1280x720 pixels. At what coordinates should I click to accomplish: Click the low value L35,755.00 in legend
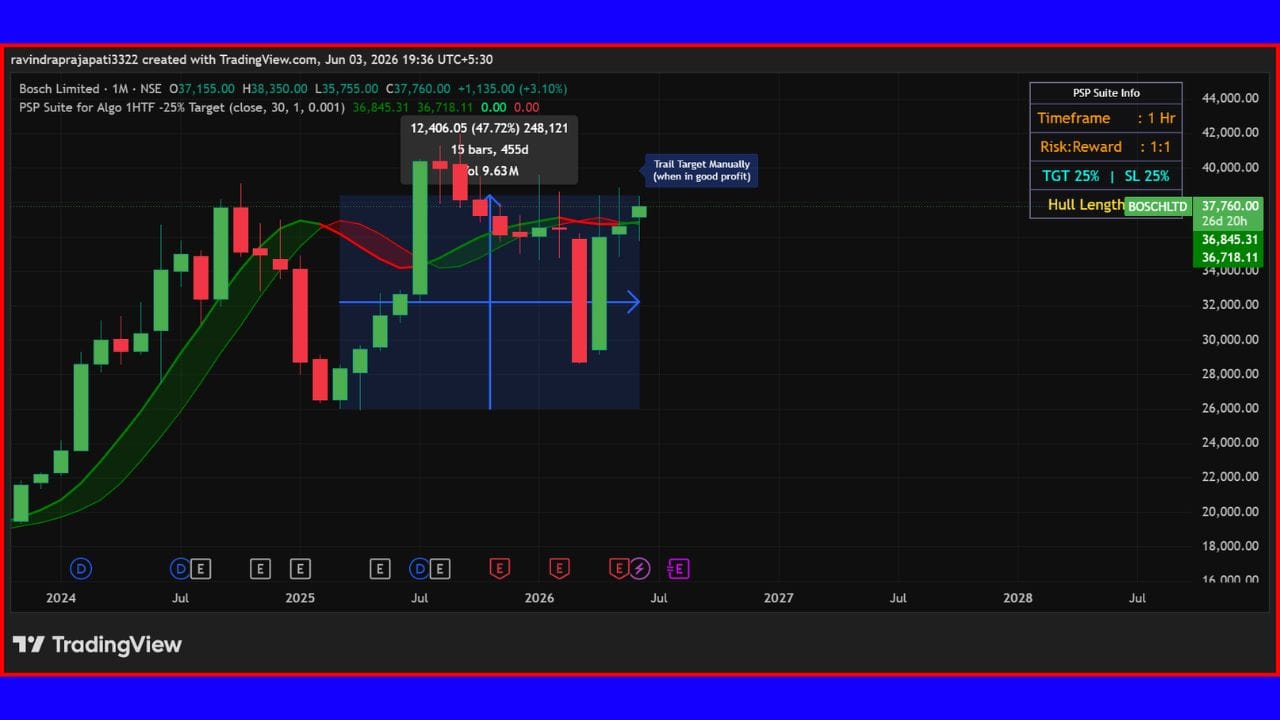[x=345, y=89]
